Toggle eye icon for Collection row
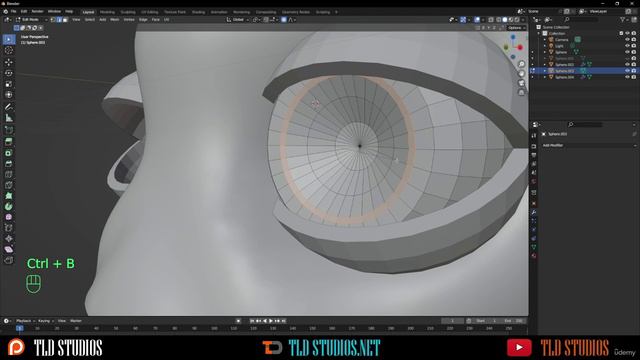 coord(627,33)
